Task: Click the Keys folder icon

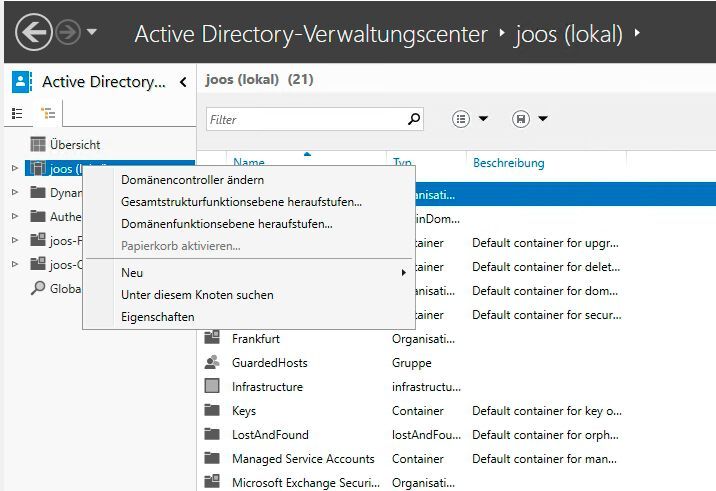Action: (212, 410)
